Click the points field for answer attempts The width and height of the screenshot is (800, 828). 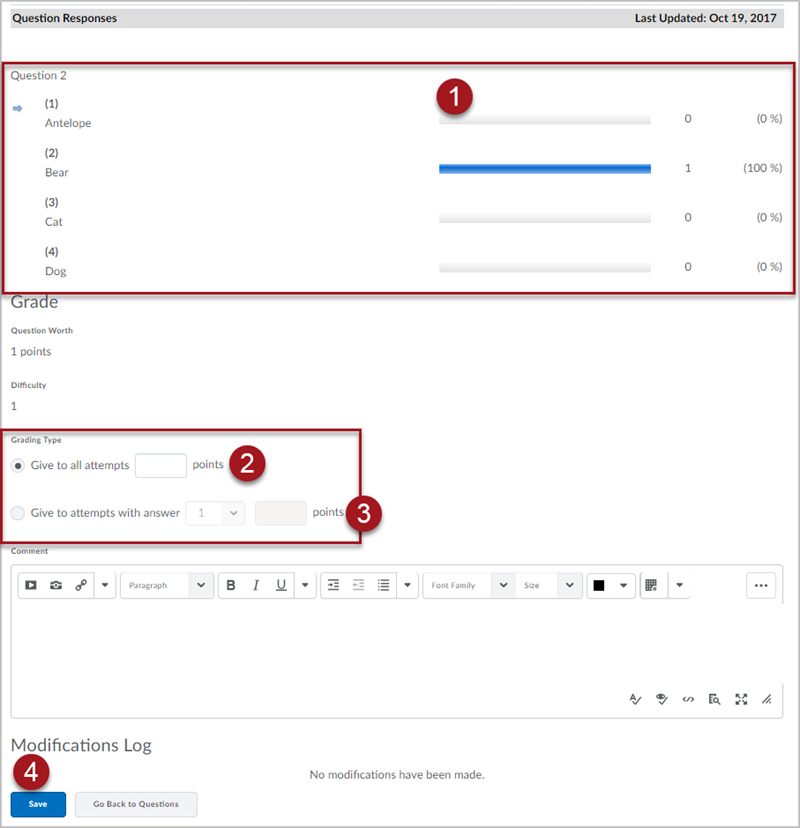[x=280, y=513]
